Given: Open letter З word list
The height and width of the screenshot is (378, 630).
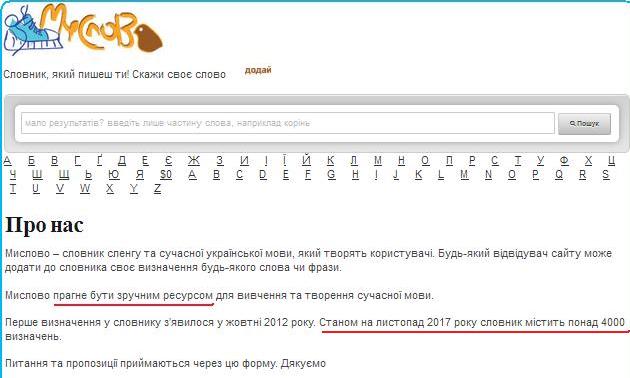Looking at the screenshot, I should point(219,161).
